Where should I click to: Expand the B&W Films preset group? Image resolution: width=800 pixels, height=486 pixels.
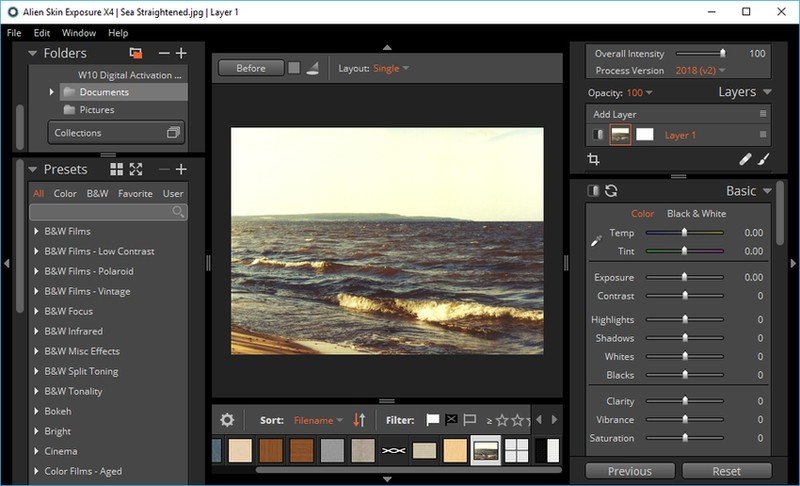[36, 231]
